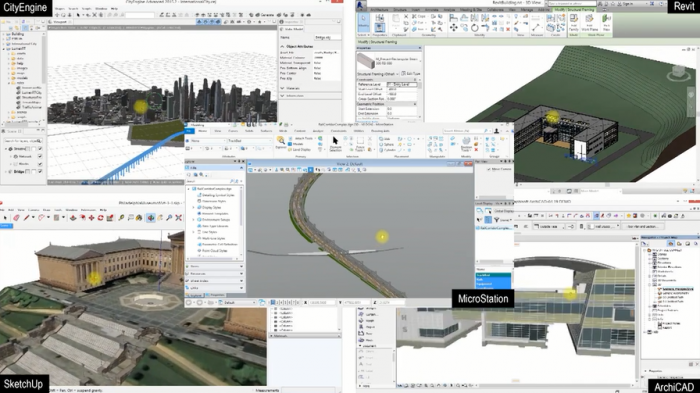Select the SketchUp Pan hand tool
The width and height of the screenshot is (700, 393).
(x=160, y=217)
